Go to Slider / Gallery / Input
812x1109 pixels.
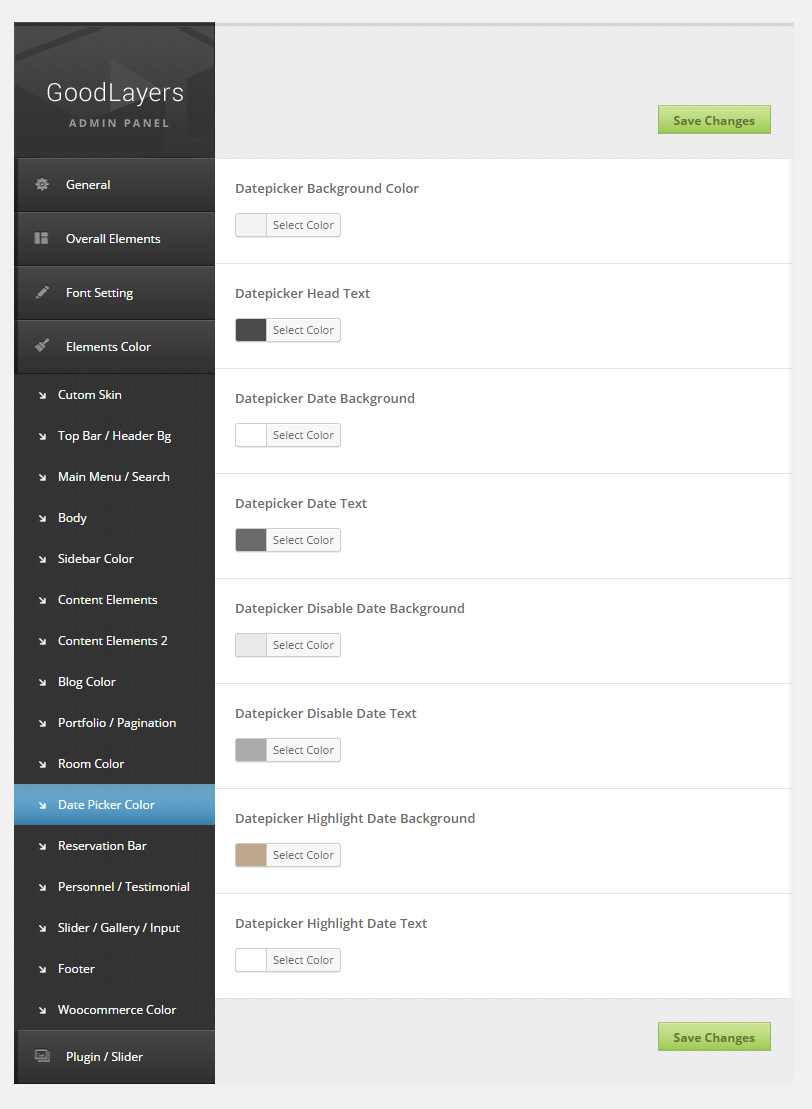coord(115,928)
